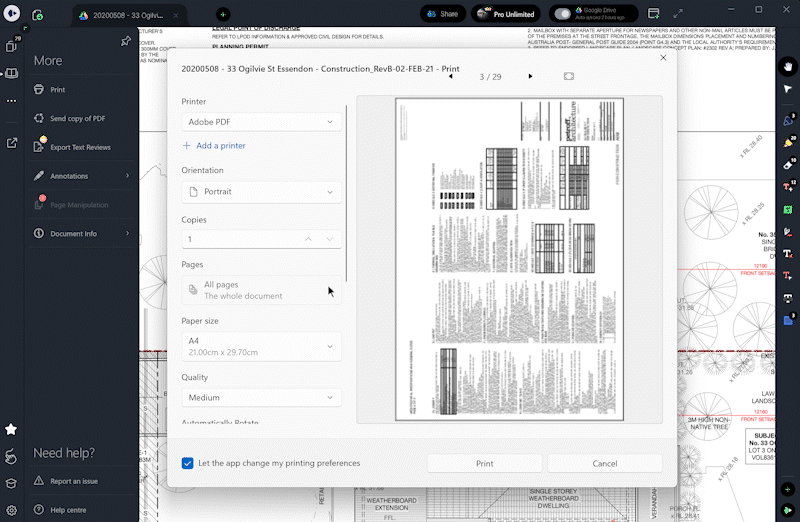The width and height of the screenshot is (800, 522).
Task: Open the Printer dropdown showing Adobe PDF
Action: (x=261, y=122)
